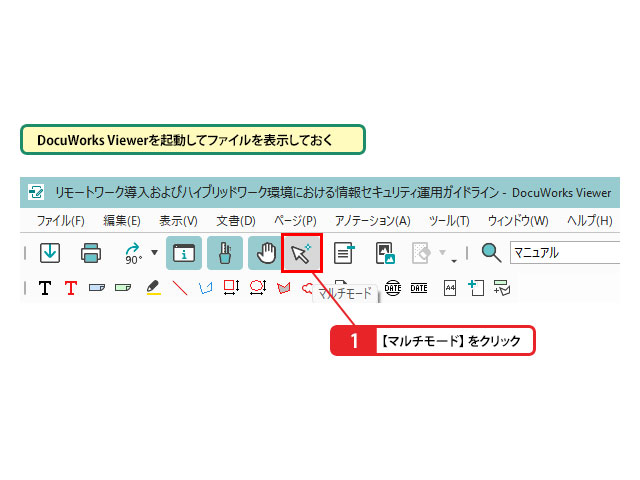Click the search field containing マニュアル
Screen dimensions: 640x480
pyautogui.click(x=565, y=253)
